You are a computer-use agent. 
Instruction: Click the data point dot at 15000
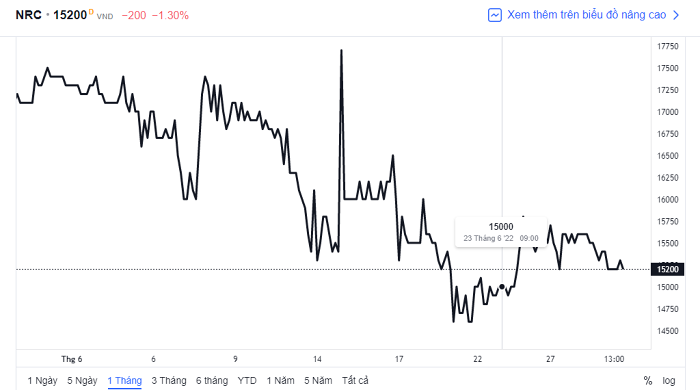(502, 287)
